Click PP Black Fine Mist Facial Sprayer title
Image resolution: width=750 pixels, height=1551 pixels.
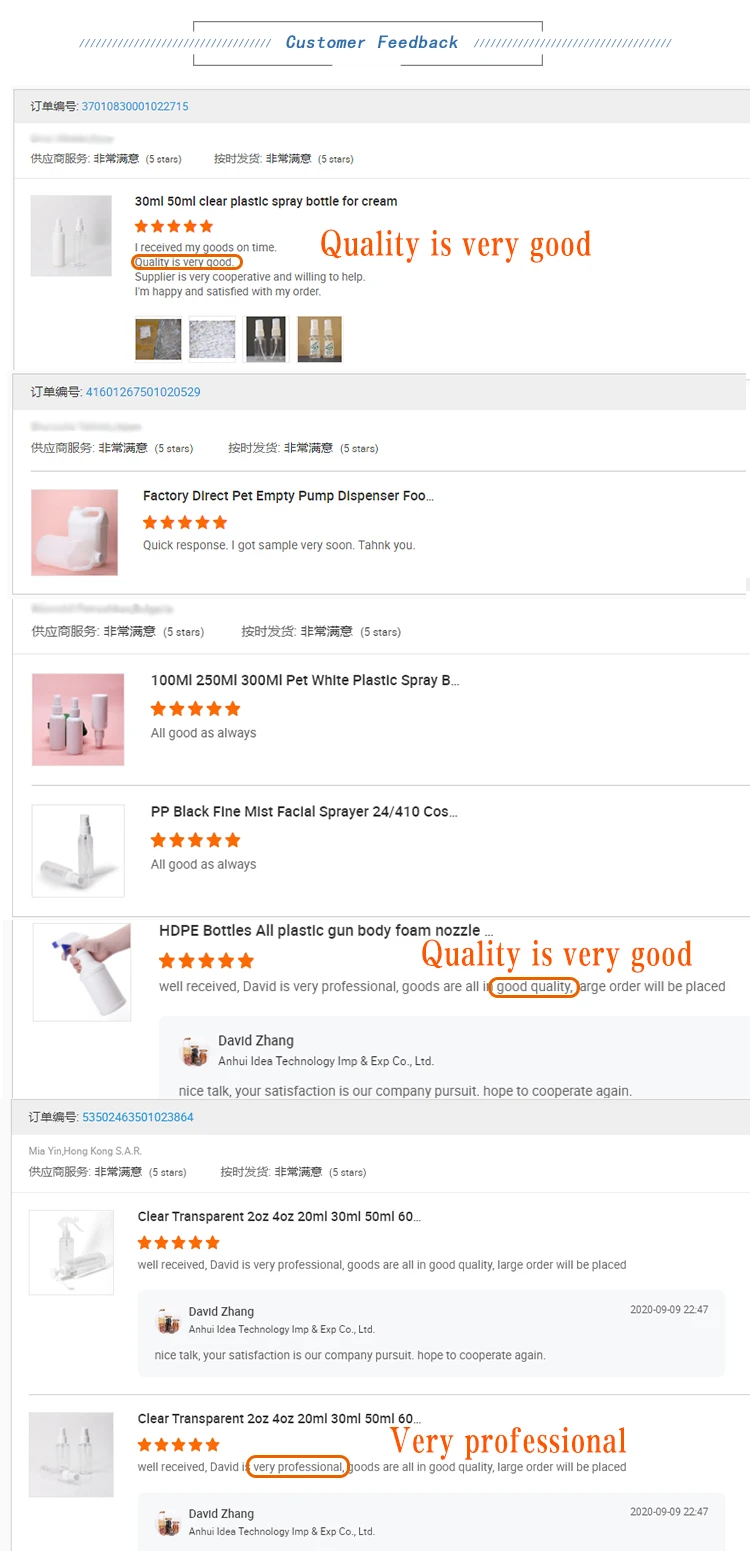click(304, 812)
